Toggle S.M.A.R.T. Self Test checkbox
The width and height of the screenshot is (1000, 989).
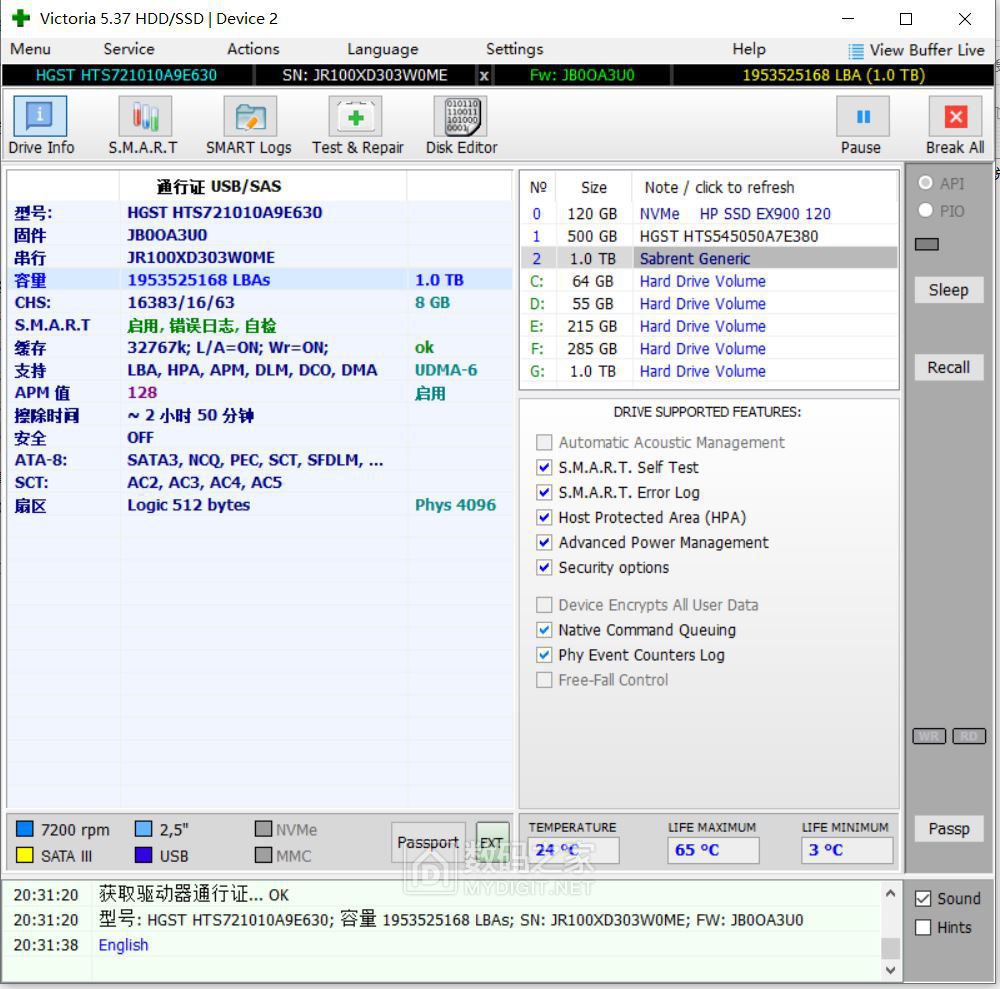pyautogui.click(x=544, y=467)
